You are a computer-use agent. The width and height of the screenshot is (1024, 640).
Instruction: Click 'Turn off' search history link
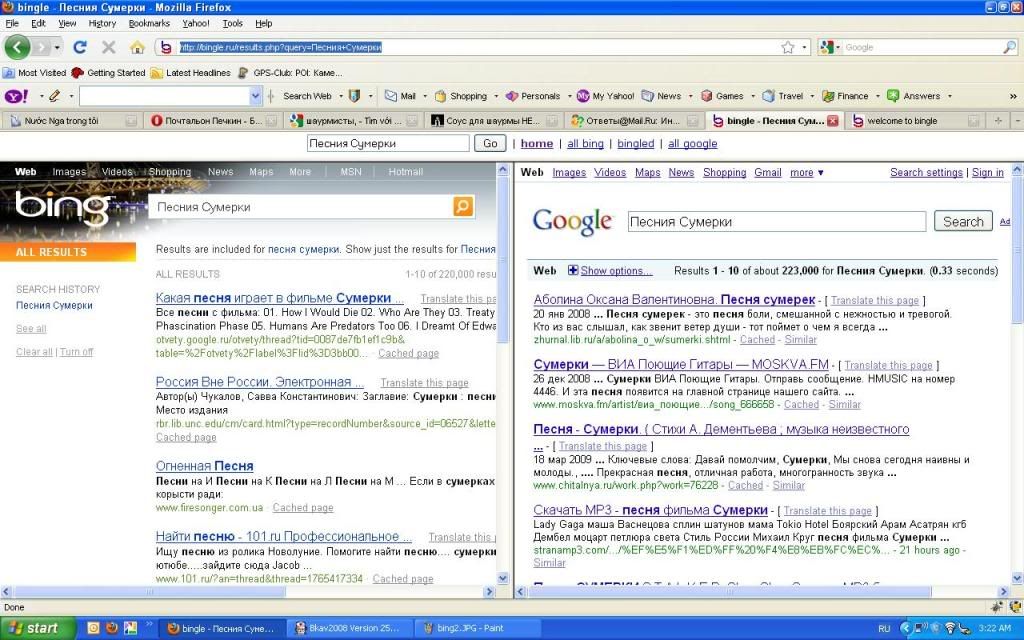click(x=77, y=352)
